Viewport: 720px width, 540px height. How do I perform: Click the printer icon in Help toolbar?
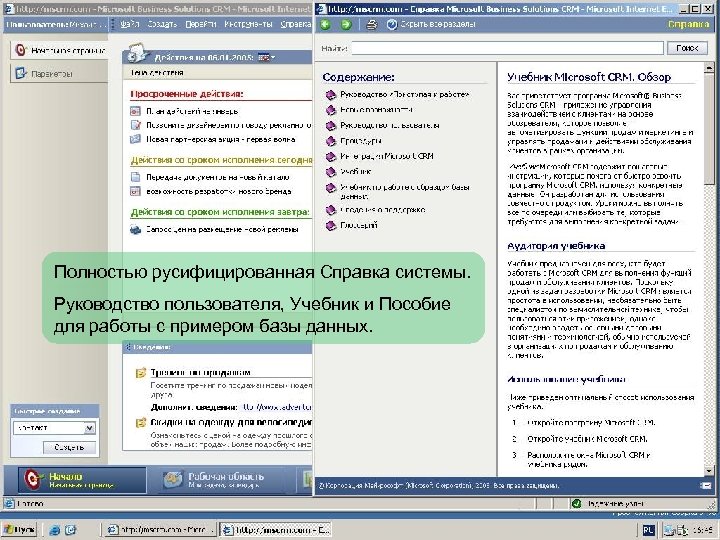click(371, 25)
